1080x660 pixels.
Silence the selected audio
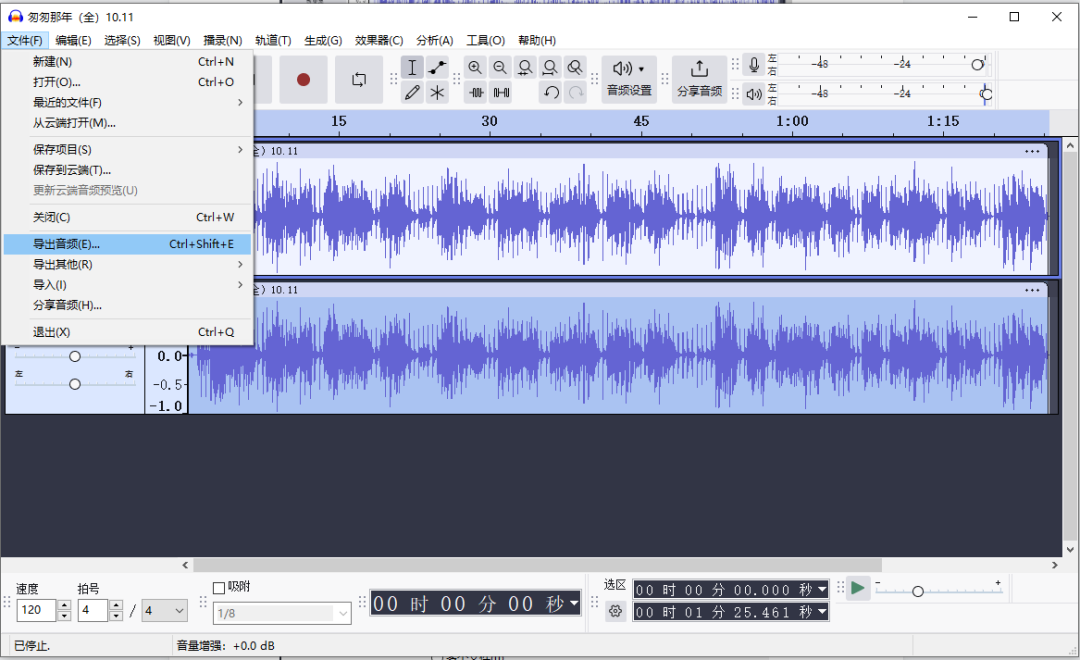point(501,92)
